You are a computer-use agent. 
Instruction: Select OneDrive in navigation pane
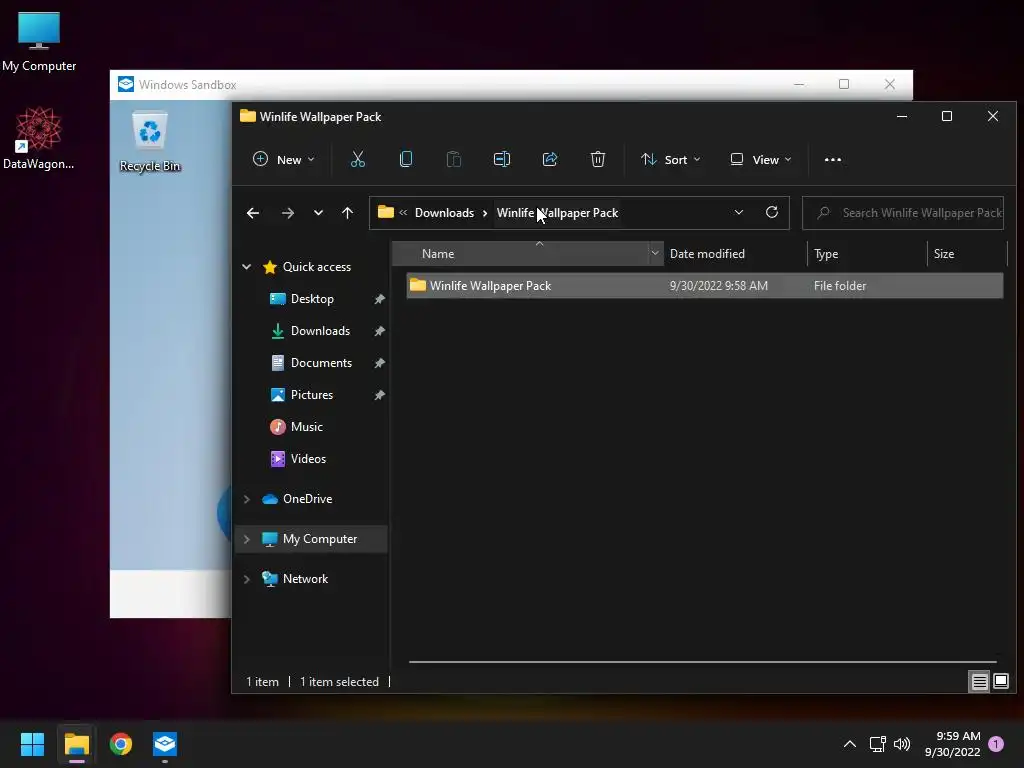tap(308, 499)
